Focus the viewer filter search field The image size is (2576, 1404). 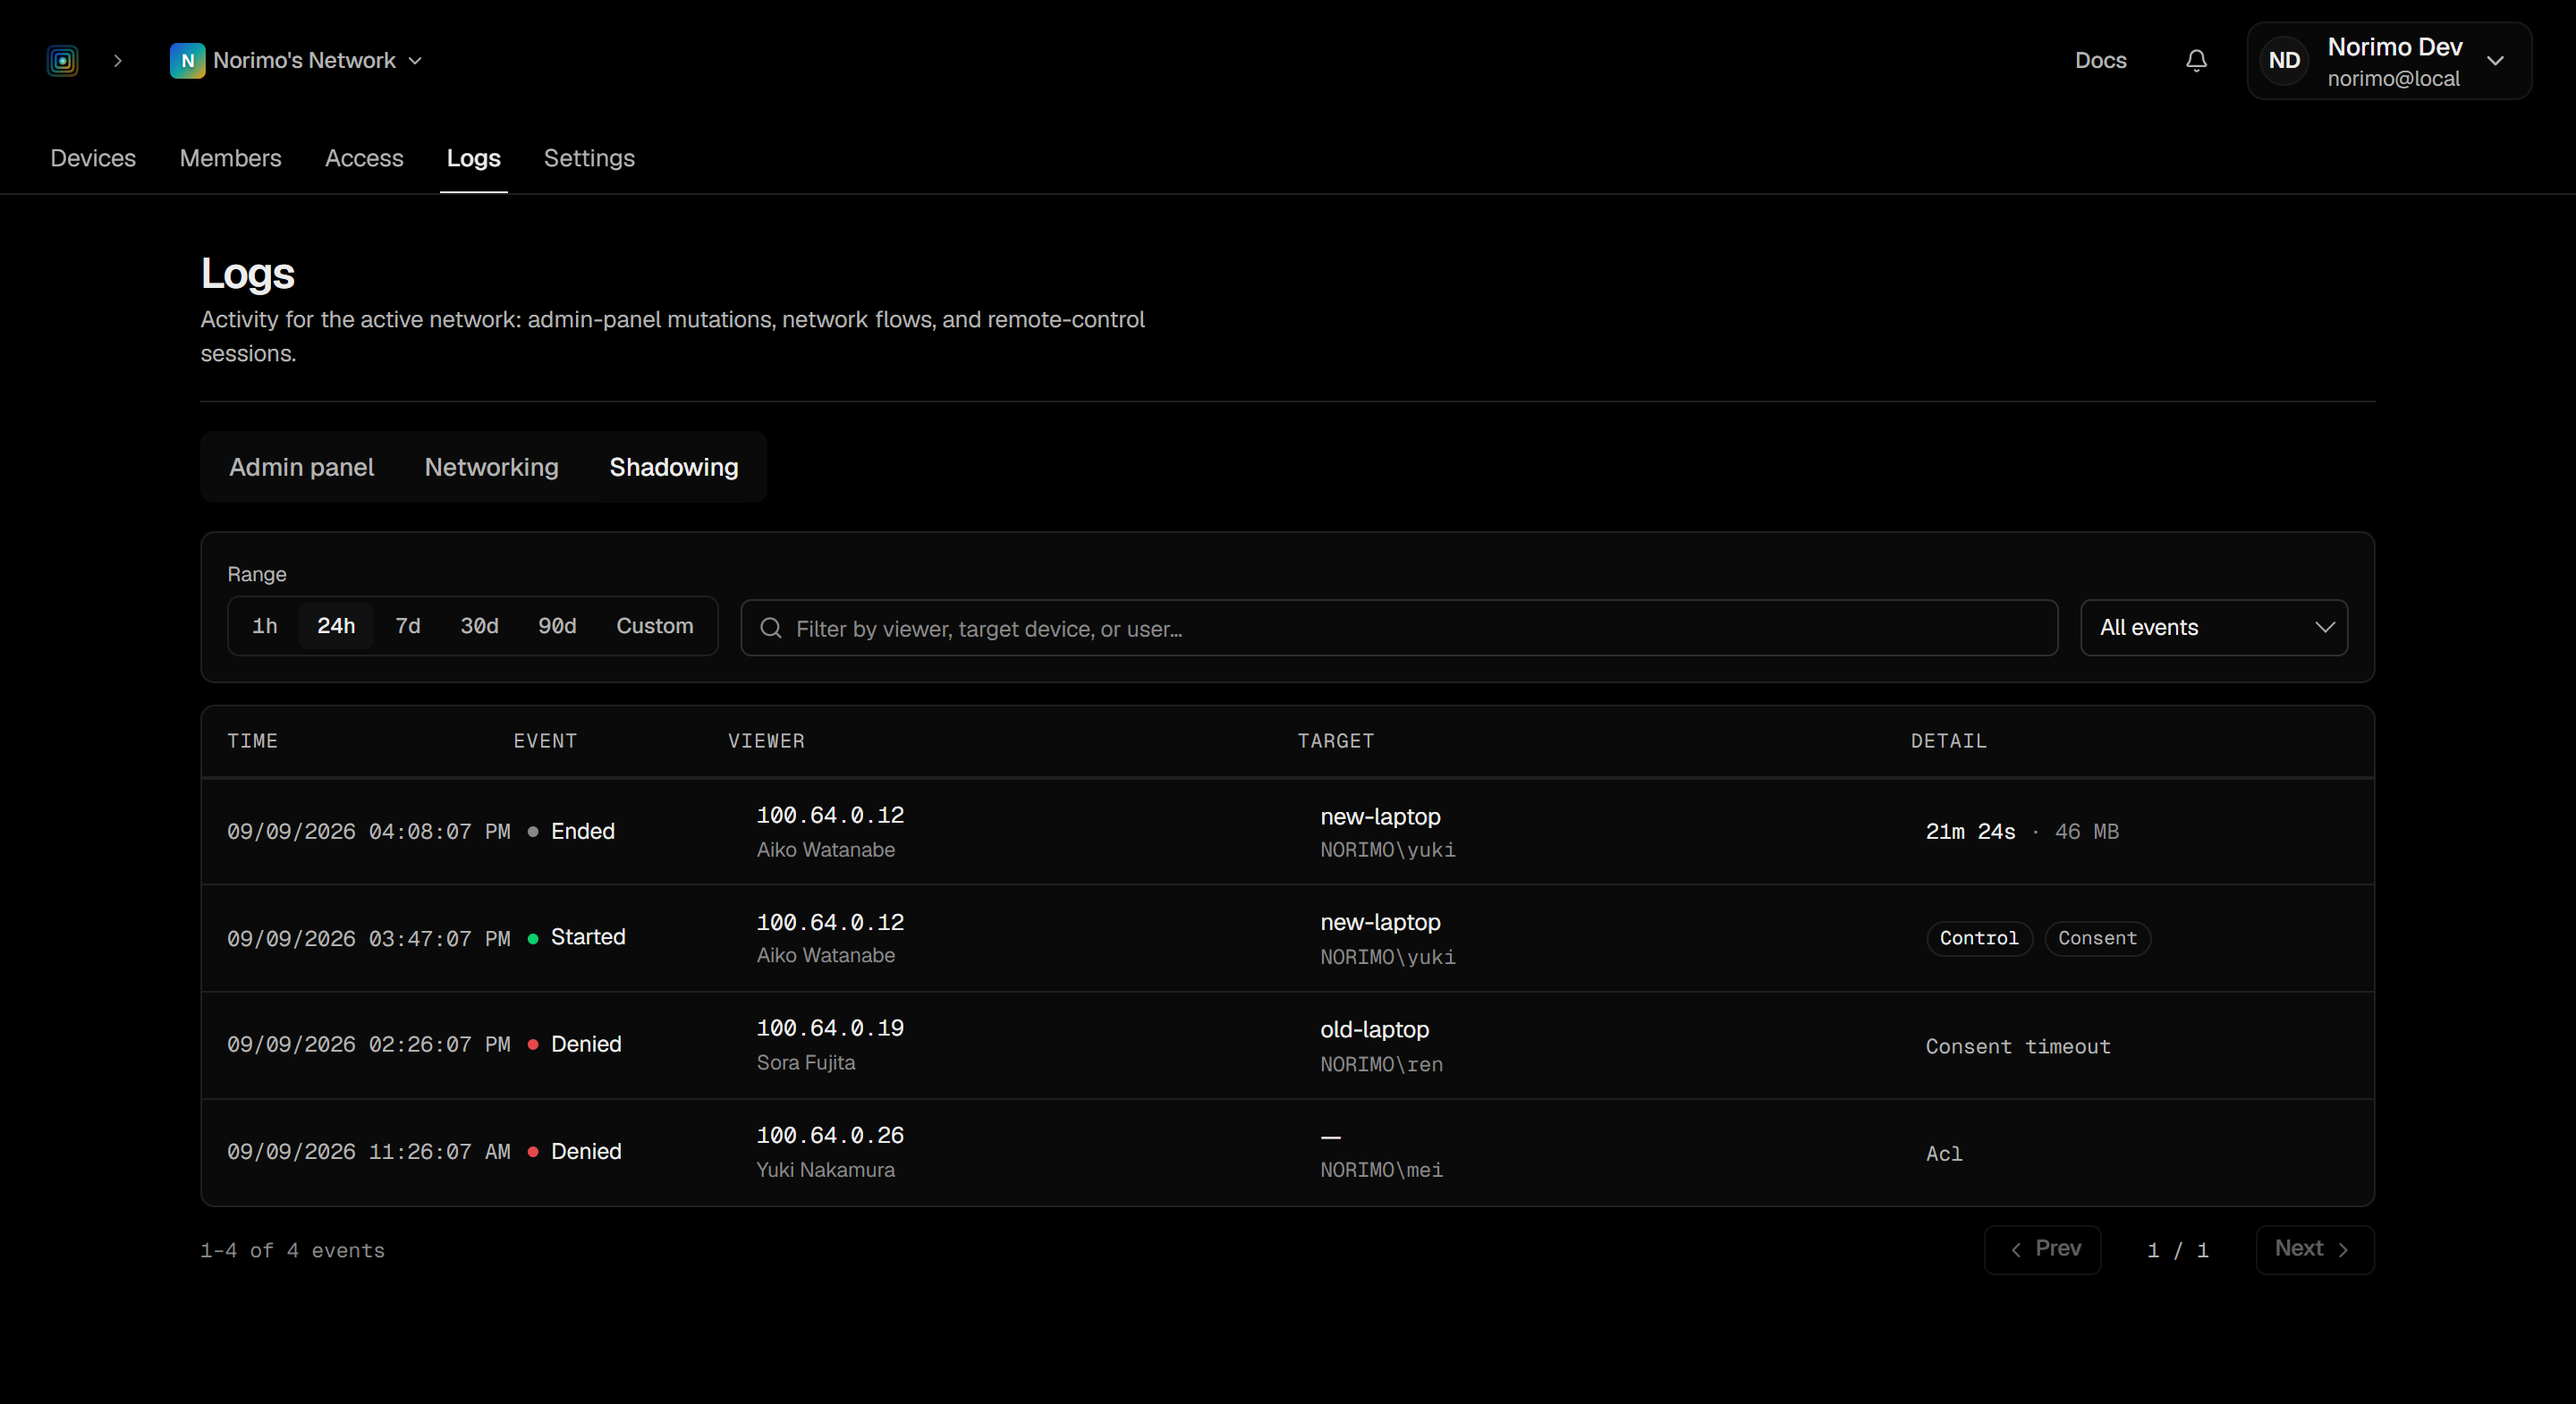(x=1399, y=628)
